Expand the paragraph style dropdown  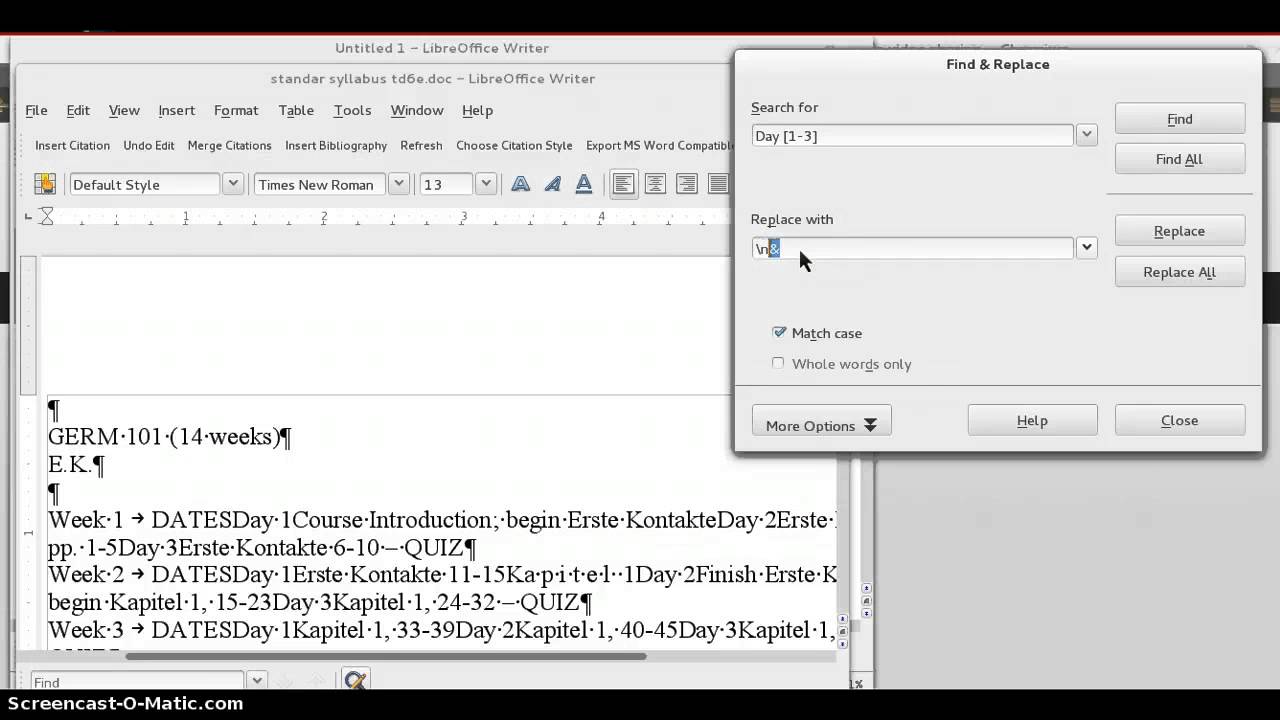(233, 184)
